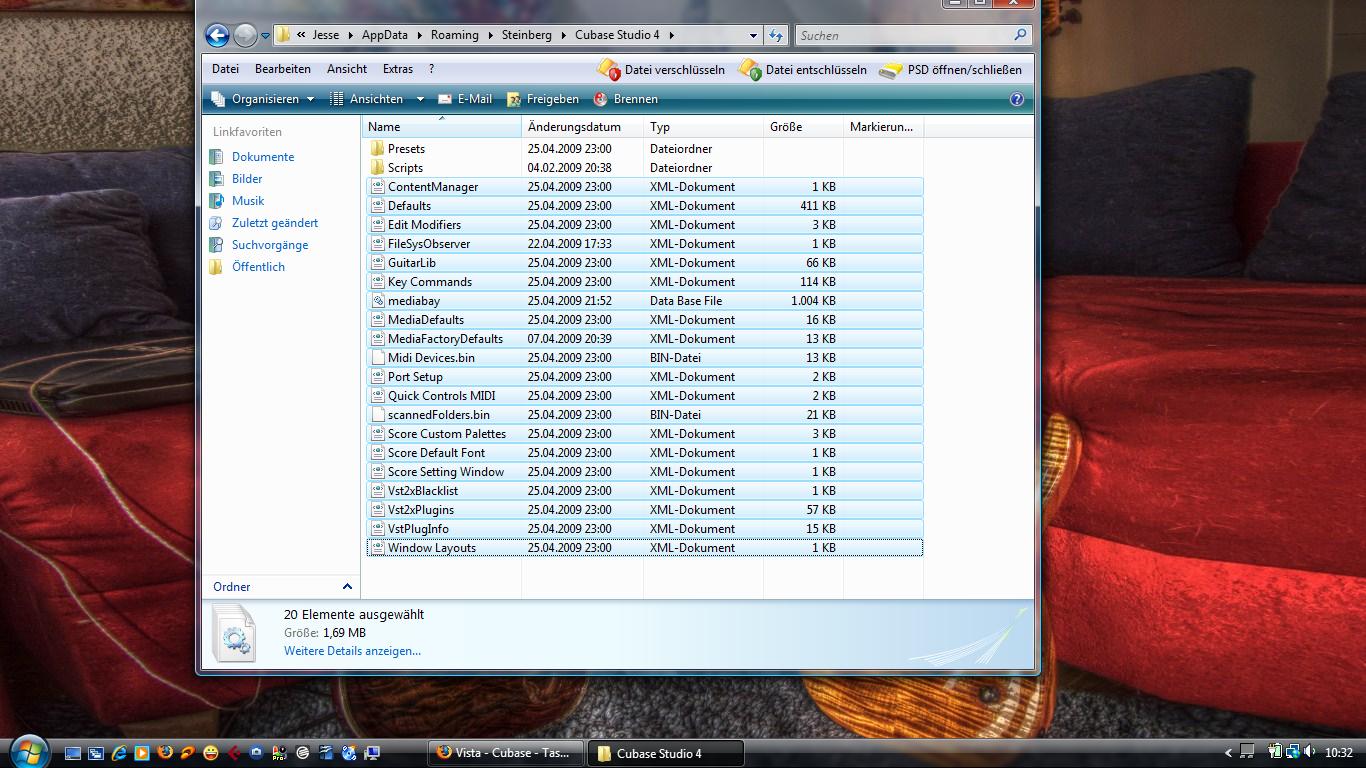Image resolution: width=1366 pixels, height=768 pixels.
Task: Expand the address bar history dropdown
Action: pos(753,35)
